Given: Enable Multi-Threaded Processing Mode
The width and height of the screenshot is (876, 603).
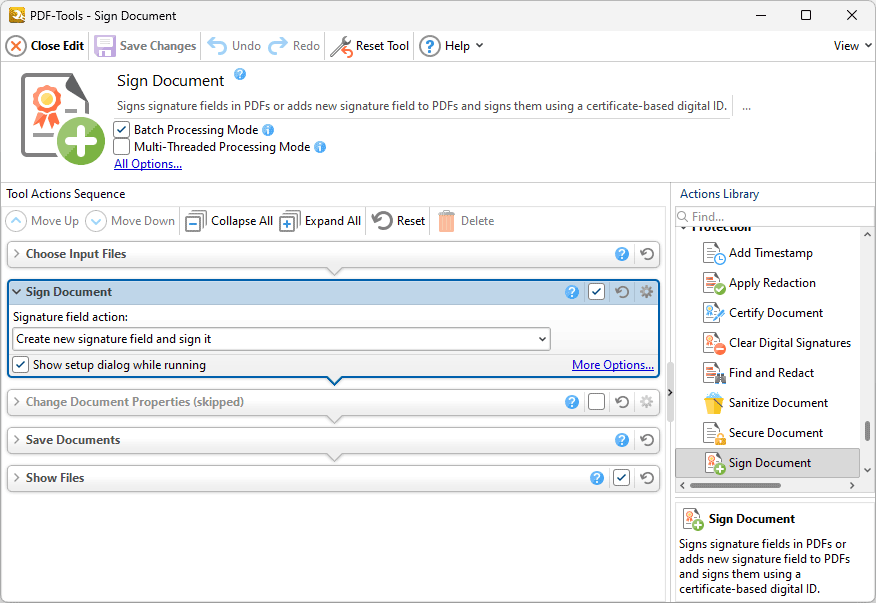Looking at the screenshot, I should point(121,147).
